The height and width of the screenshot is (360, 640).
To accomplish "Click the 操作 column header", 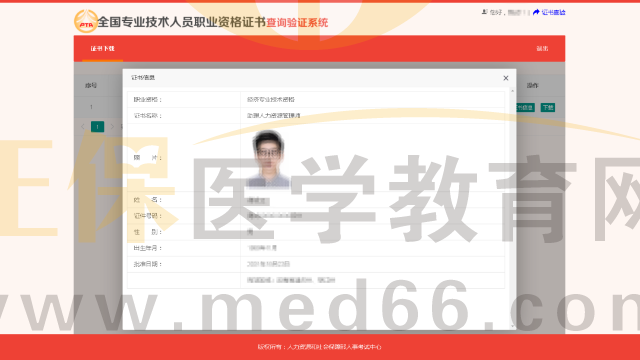I will pyautogui.click(x=532, y=85).
